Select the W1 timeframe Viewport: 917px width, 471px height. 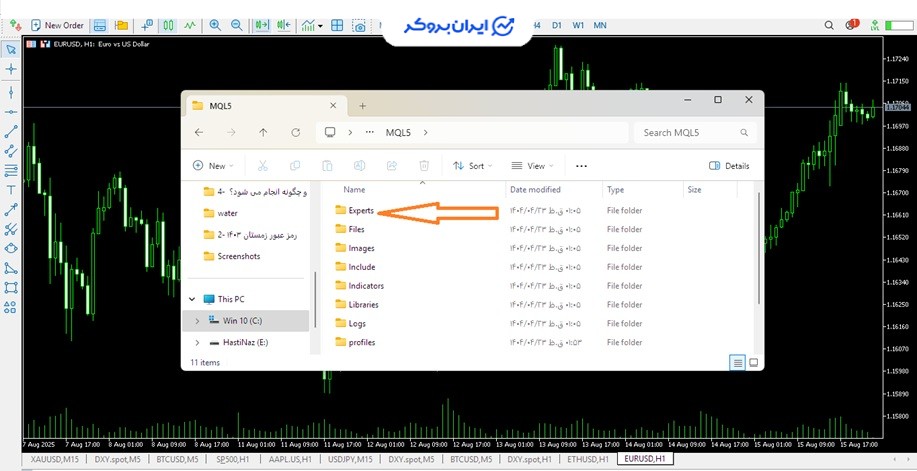click(x=578, y=25)
